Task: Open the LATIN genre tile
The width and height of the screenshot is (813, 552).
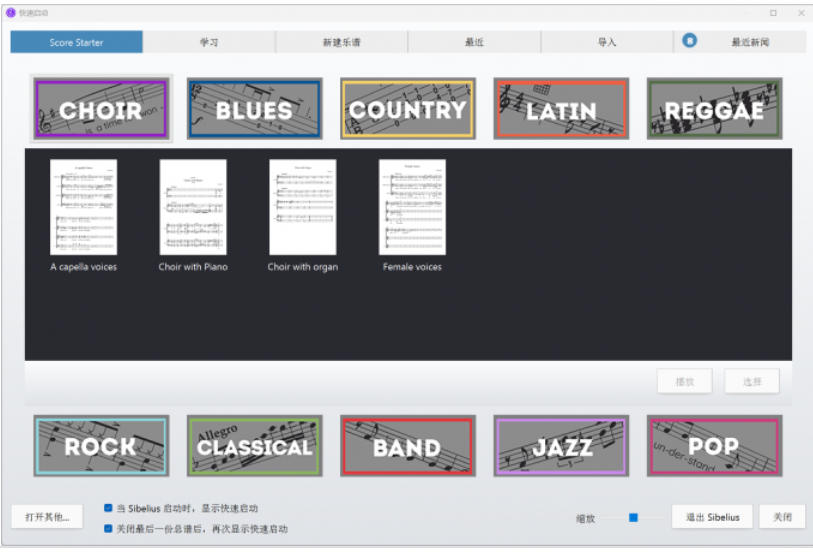Action: tap(561, 109)
